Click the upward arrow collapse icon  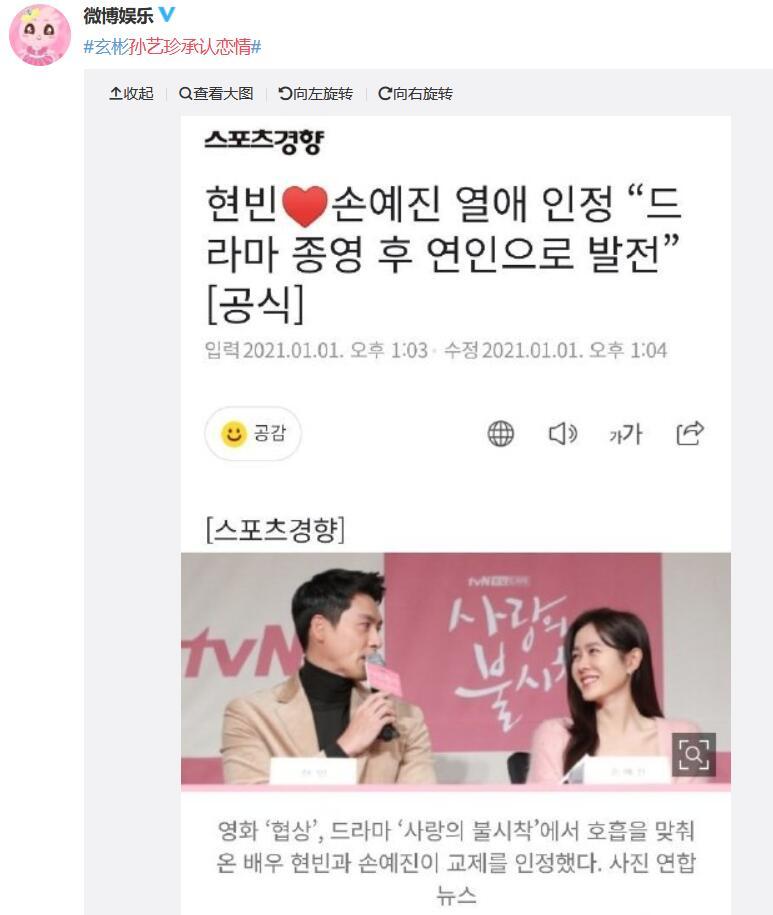(x=116, y=93)
